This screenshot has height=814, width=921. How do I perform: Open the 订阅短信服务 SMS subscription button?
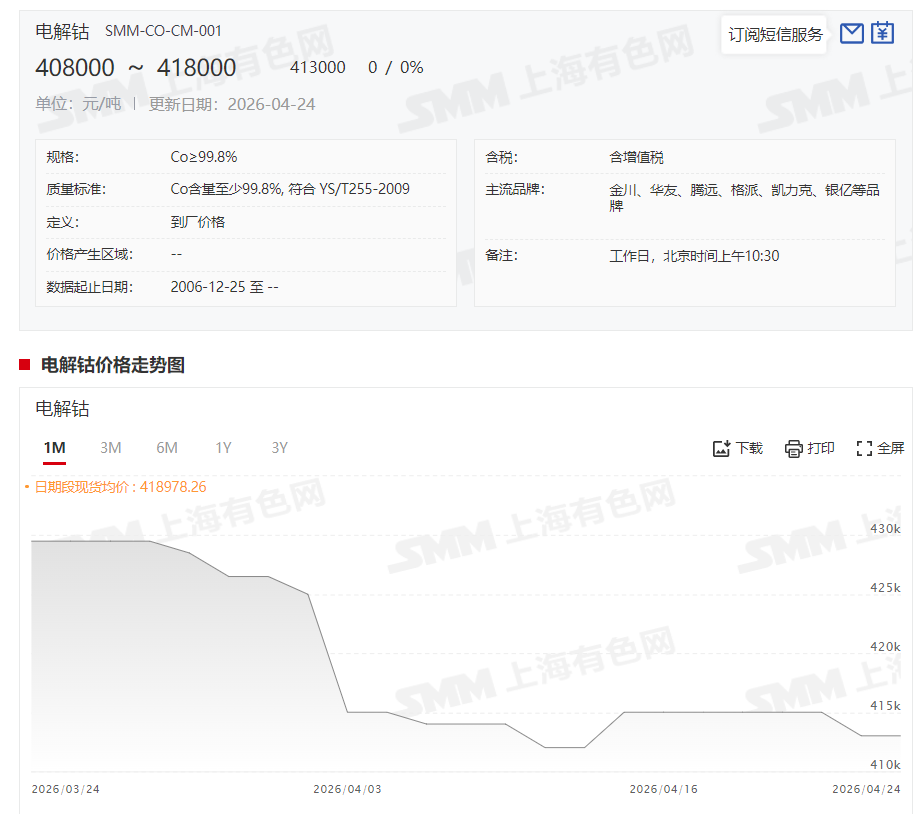click(x=775, y=35)
